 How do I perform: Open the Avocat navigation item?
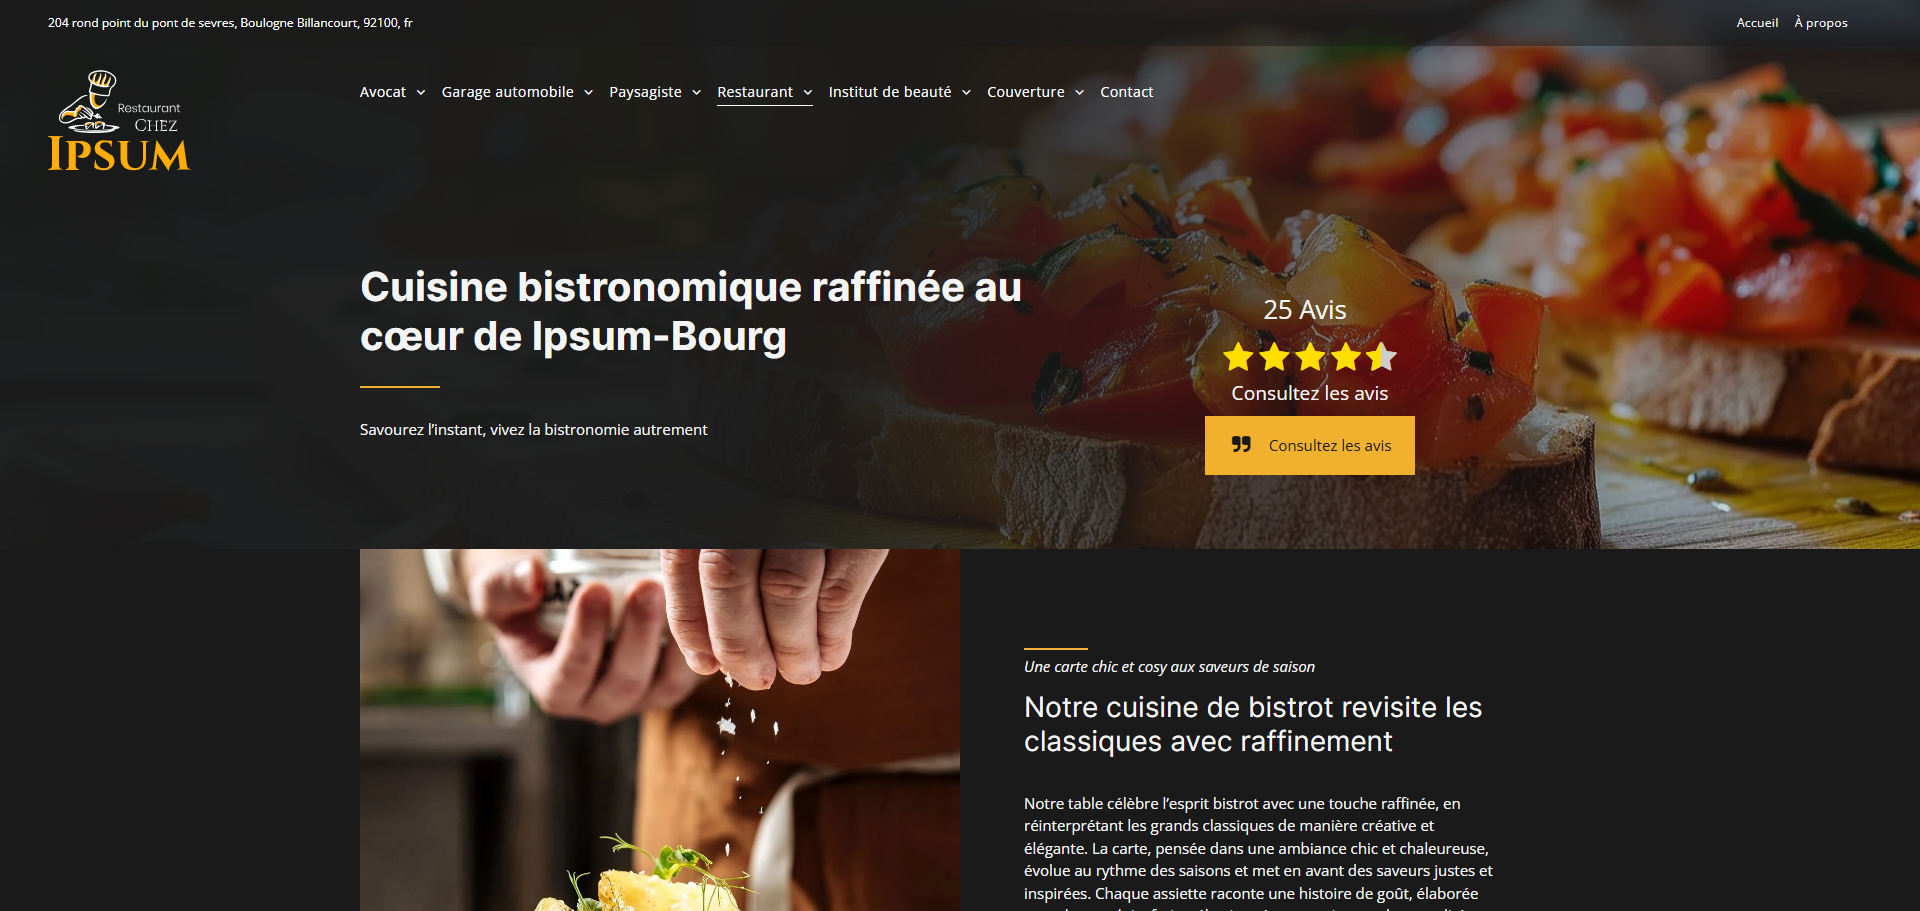[x=383, y=92]
